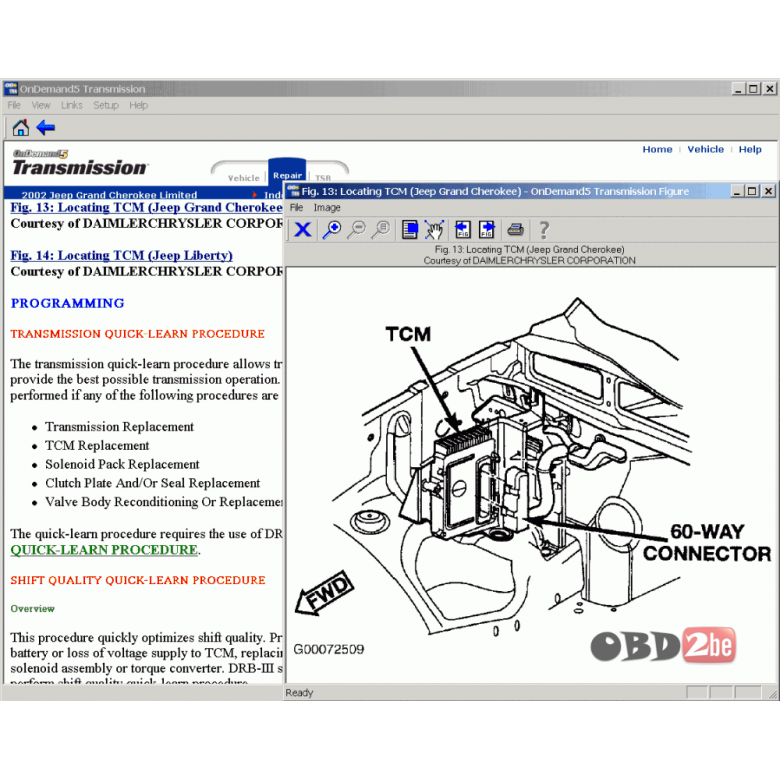Open the View menu

(41, 105)
